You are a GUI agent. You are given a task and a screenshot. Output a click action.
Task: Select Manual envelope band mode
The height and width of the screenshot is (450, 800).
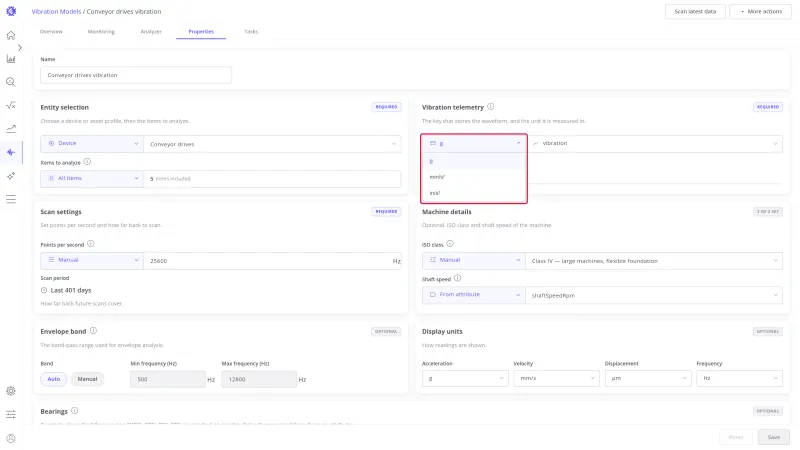(x=87, y=379)
